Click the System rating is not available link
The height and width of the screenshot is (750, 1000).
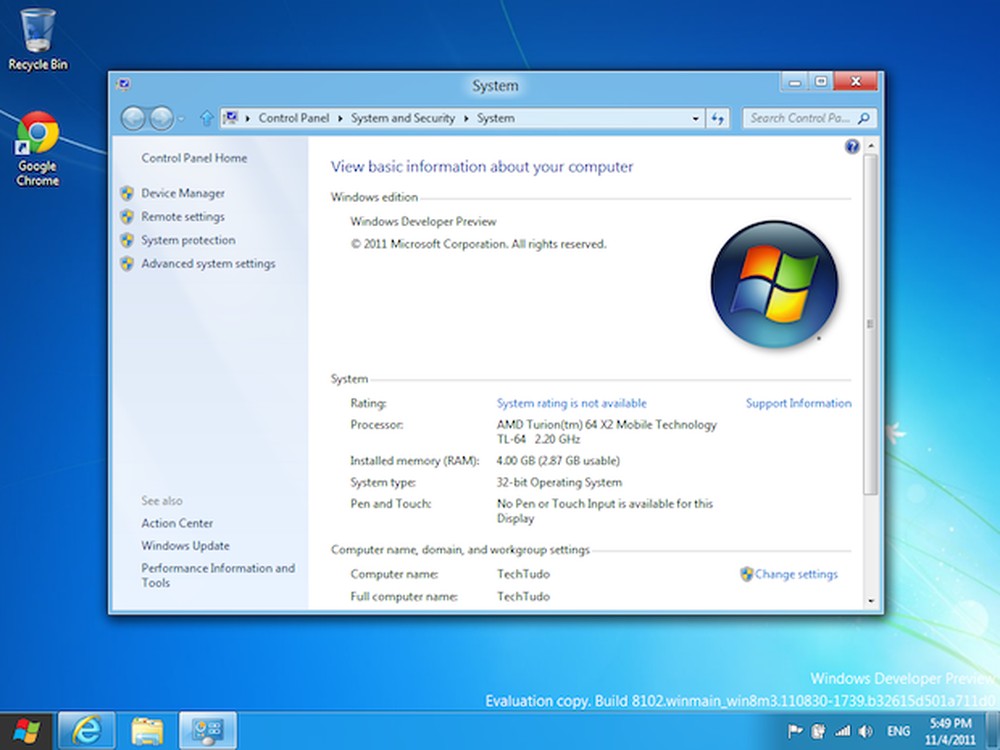571,403
